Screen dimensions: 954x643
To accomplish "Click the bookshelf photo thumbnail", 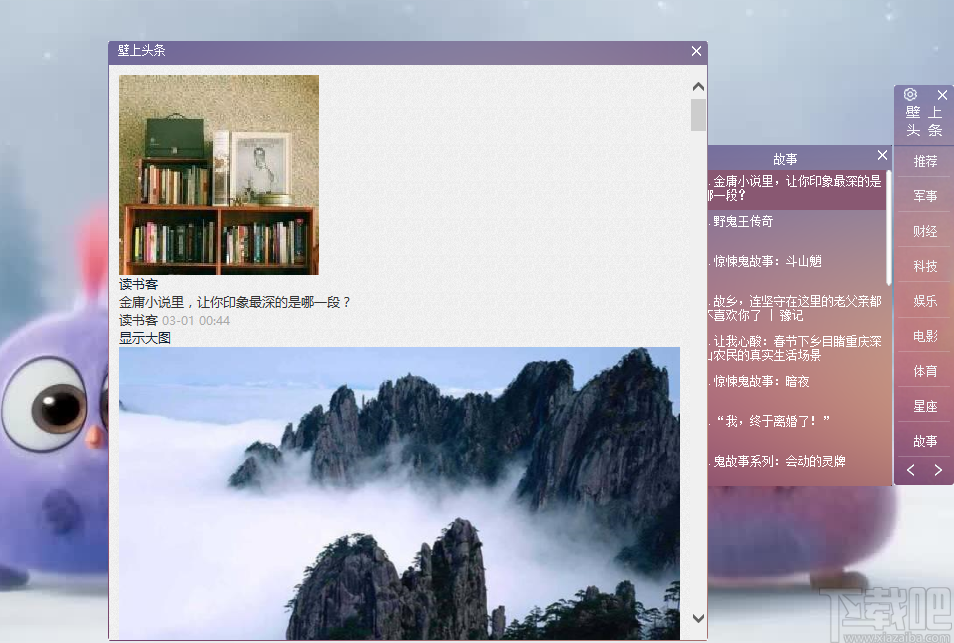I will 219,175.
